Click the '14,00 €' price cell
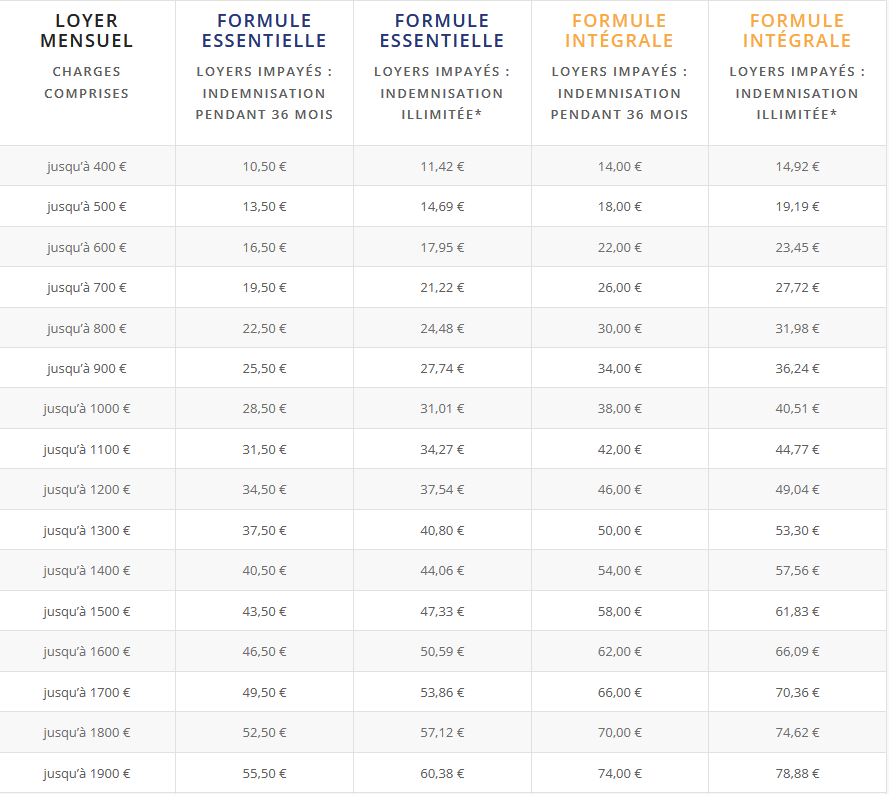This screenshot has width=889, height=794. [x=619, y=167]
